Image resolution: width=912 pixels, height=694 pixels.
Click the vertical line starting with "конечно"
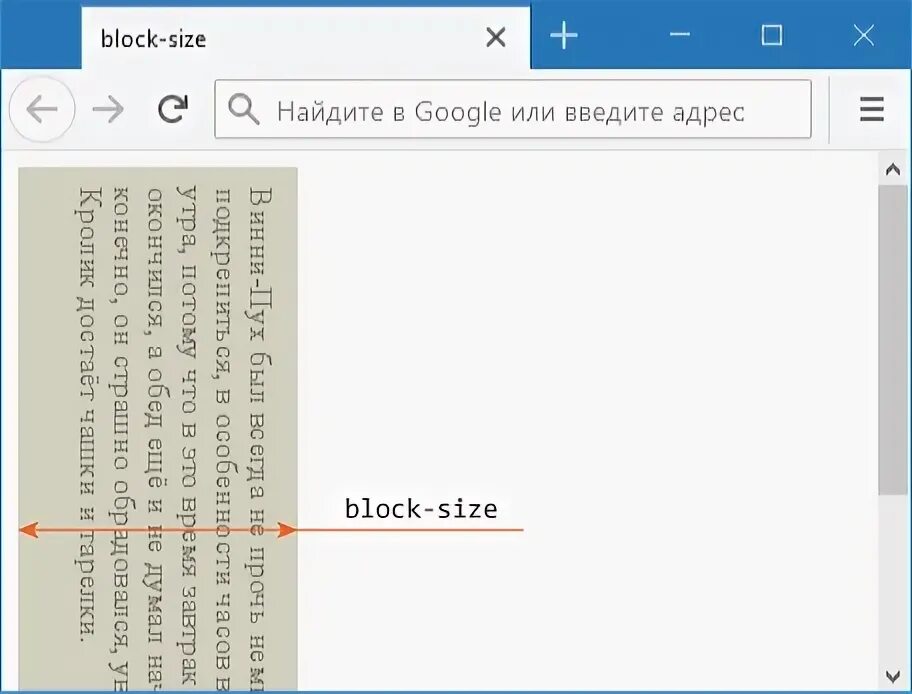pos(120,439)
